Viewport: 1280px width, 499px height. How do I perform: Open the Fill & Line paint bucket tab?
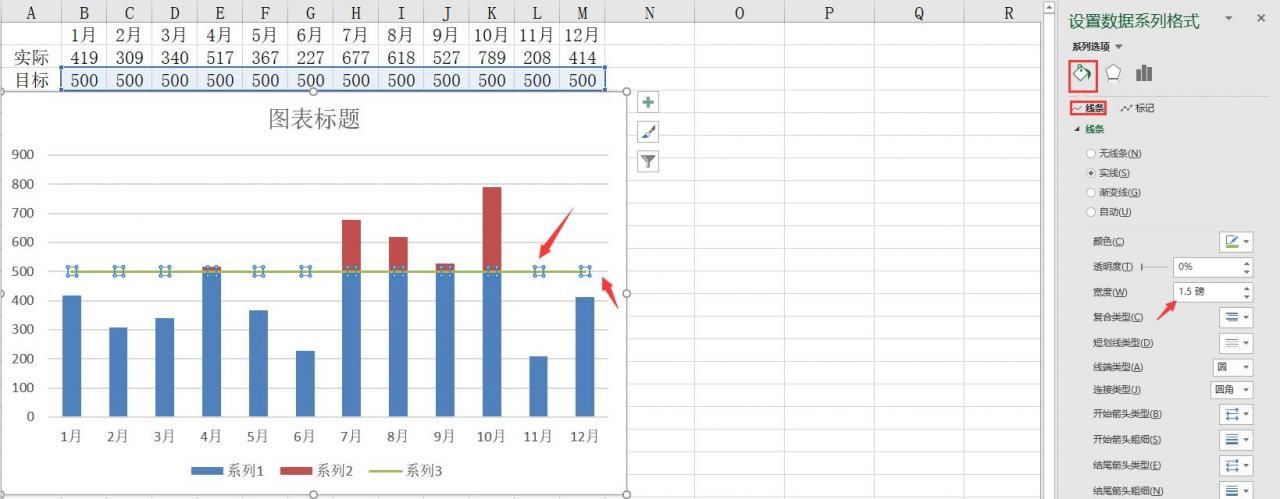1083,74
